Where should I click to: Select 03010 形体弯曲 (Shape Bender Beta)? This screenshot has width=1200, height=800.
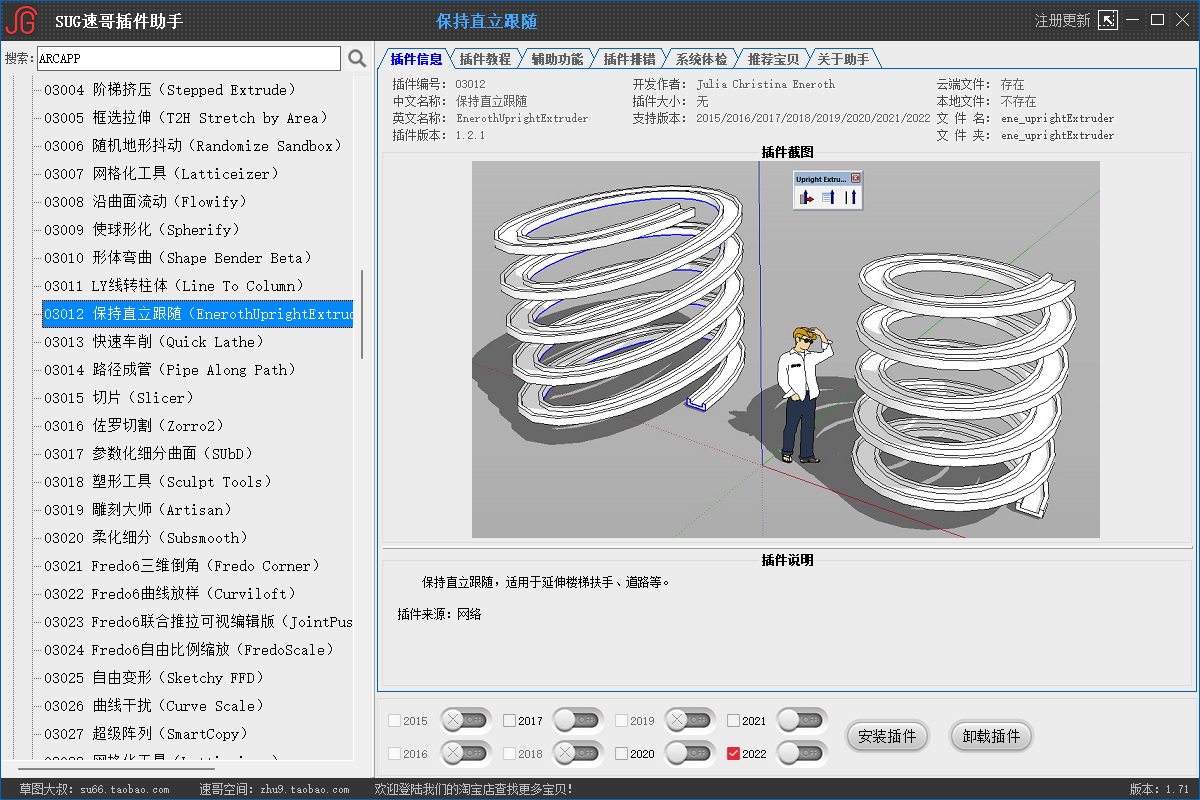point(179,258)
